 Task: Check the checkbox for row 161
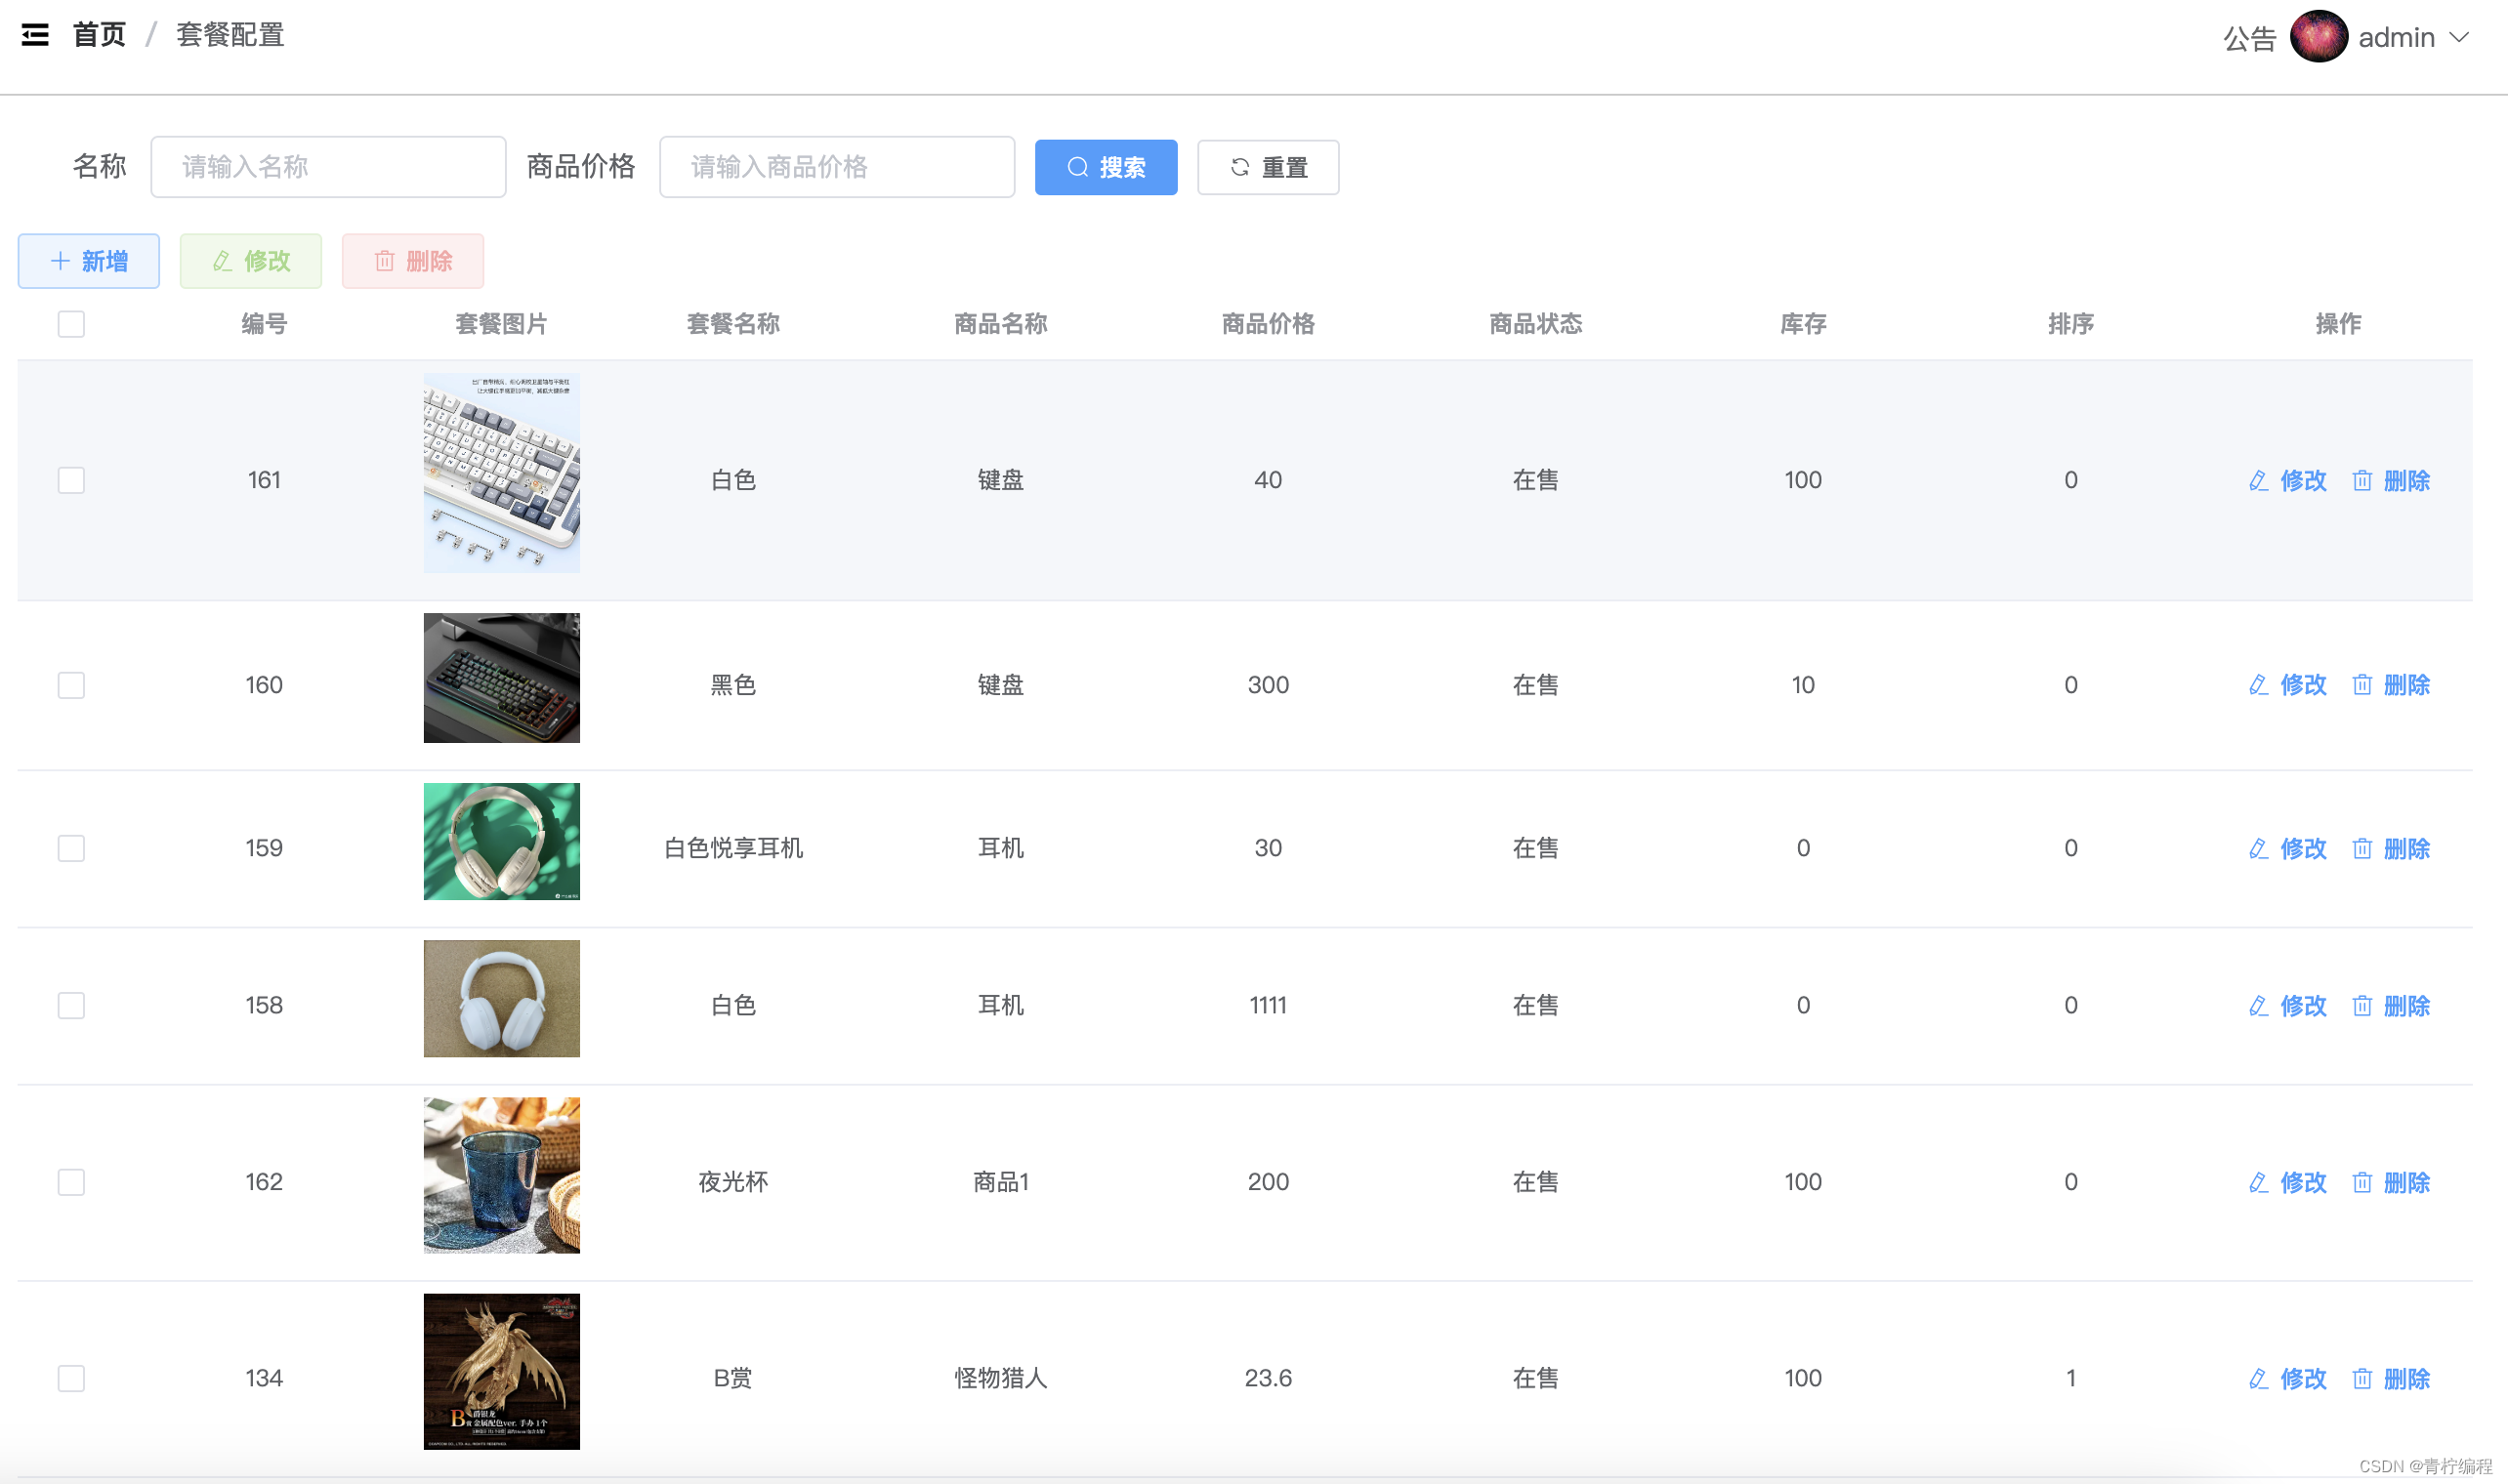tap(71, 481)
